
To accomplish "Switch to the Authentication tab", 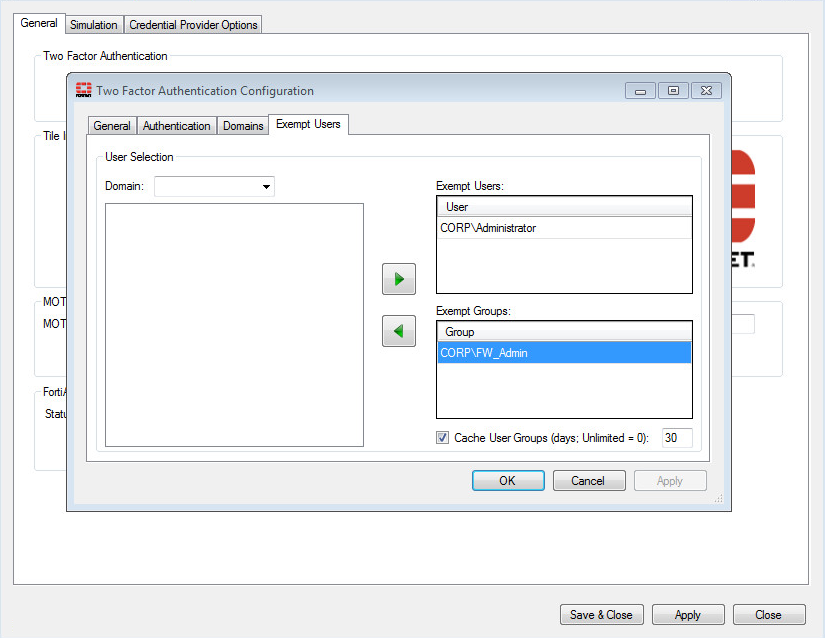I will click(x=176, y=125).
